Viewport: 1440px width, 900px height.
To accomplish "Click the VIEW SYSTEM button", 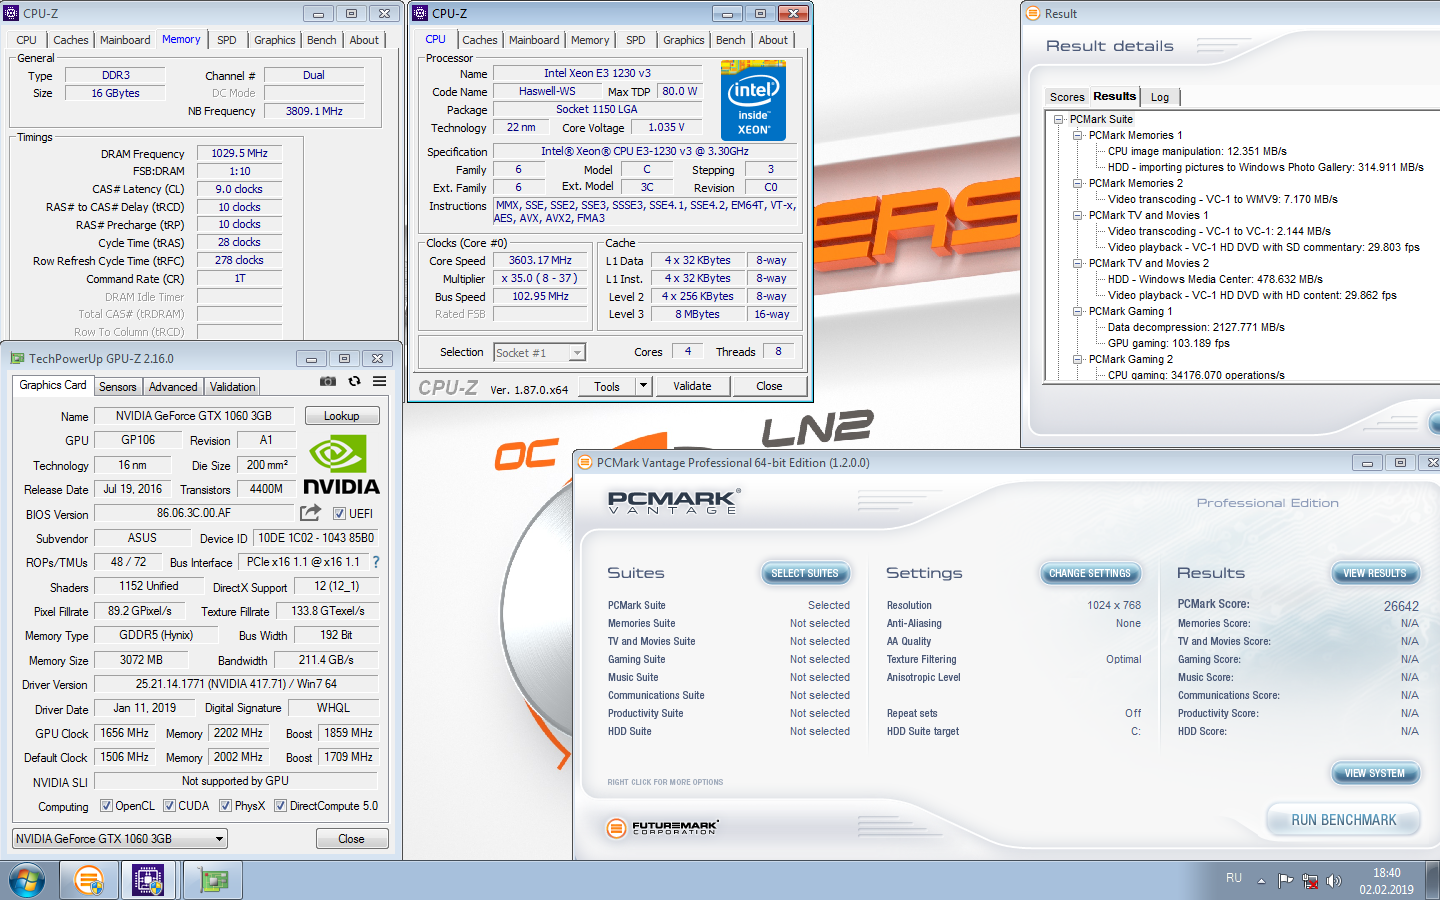I will pyautogui.click(x=1375, y=773).
